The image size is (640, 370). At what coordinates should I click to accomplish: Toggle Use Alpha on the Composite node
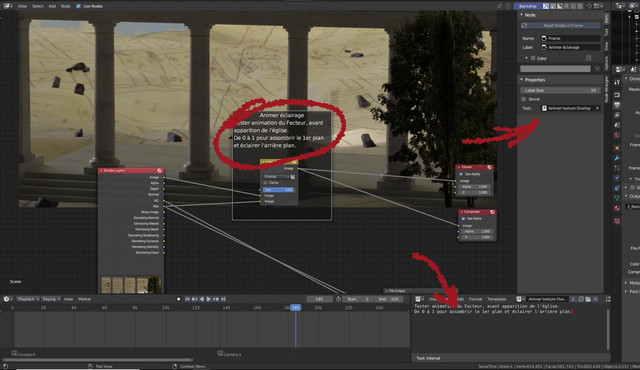[x=463, y=219]
